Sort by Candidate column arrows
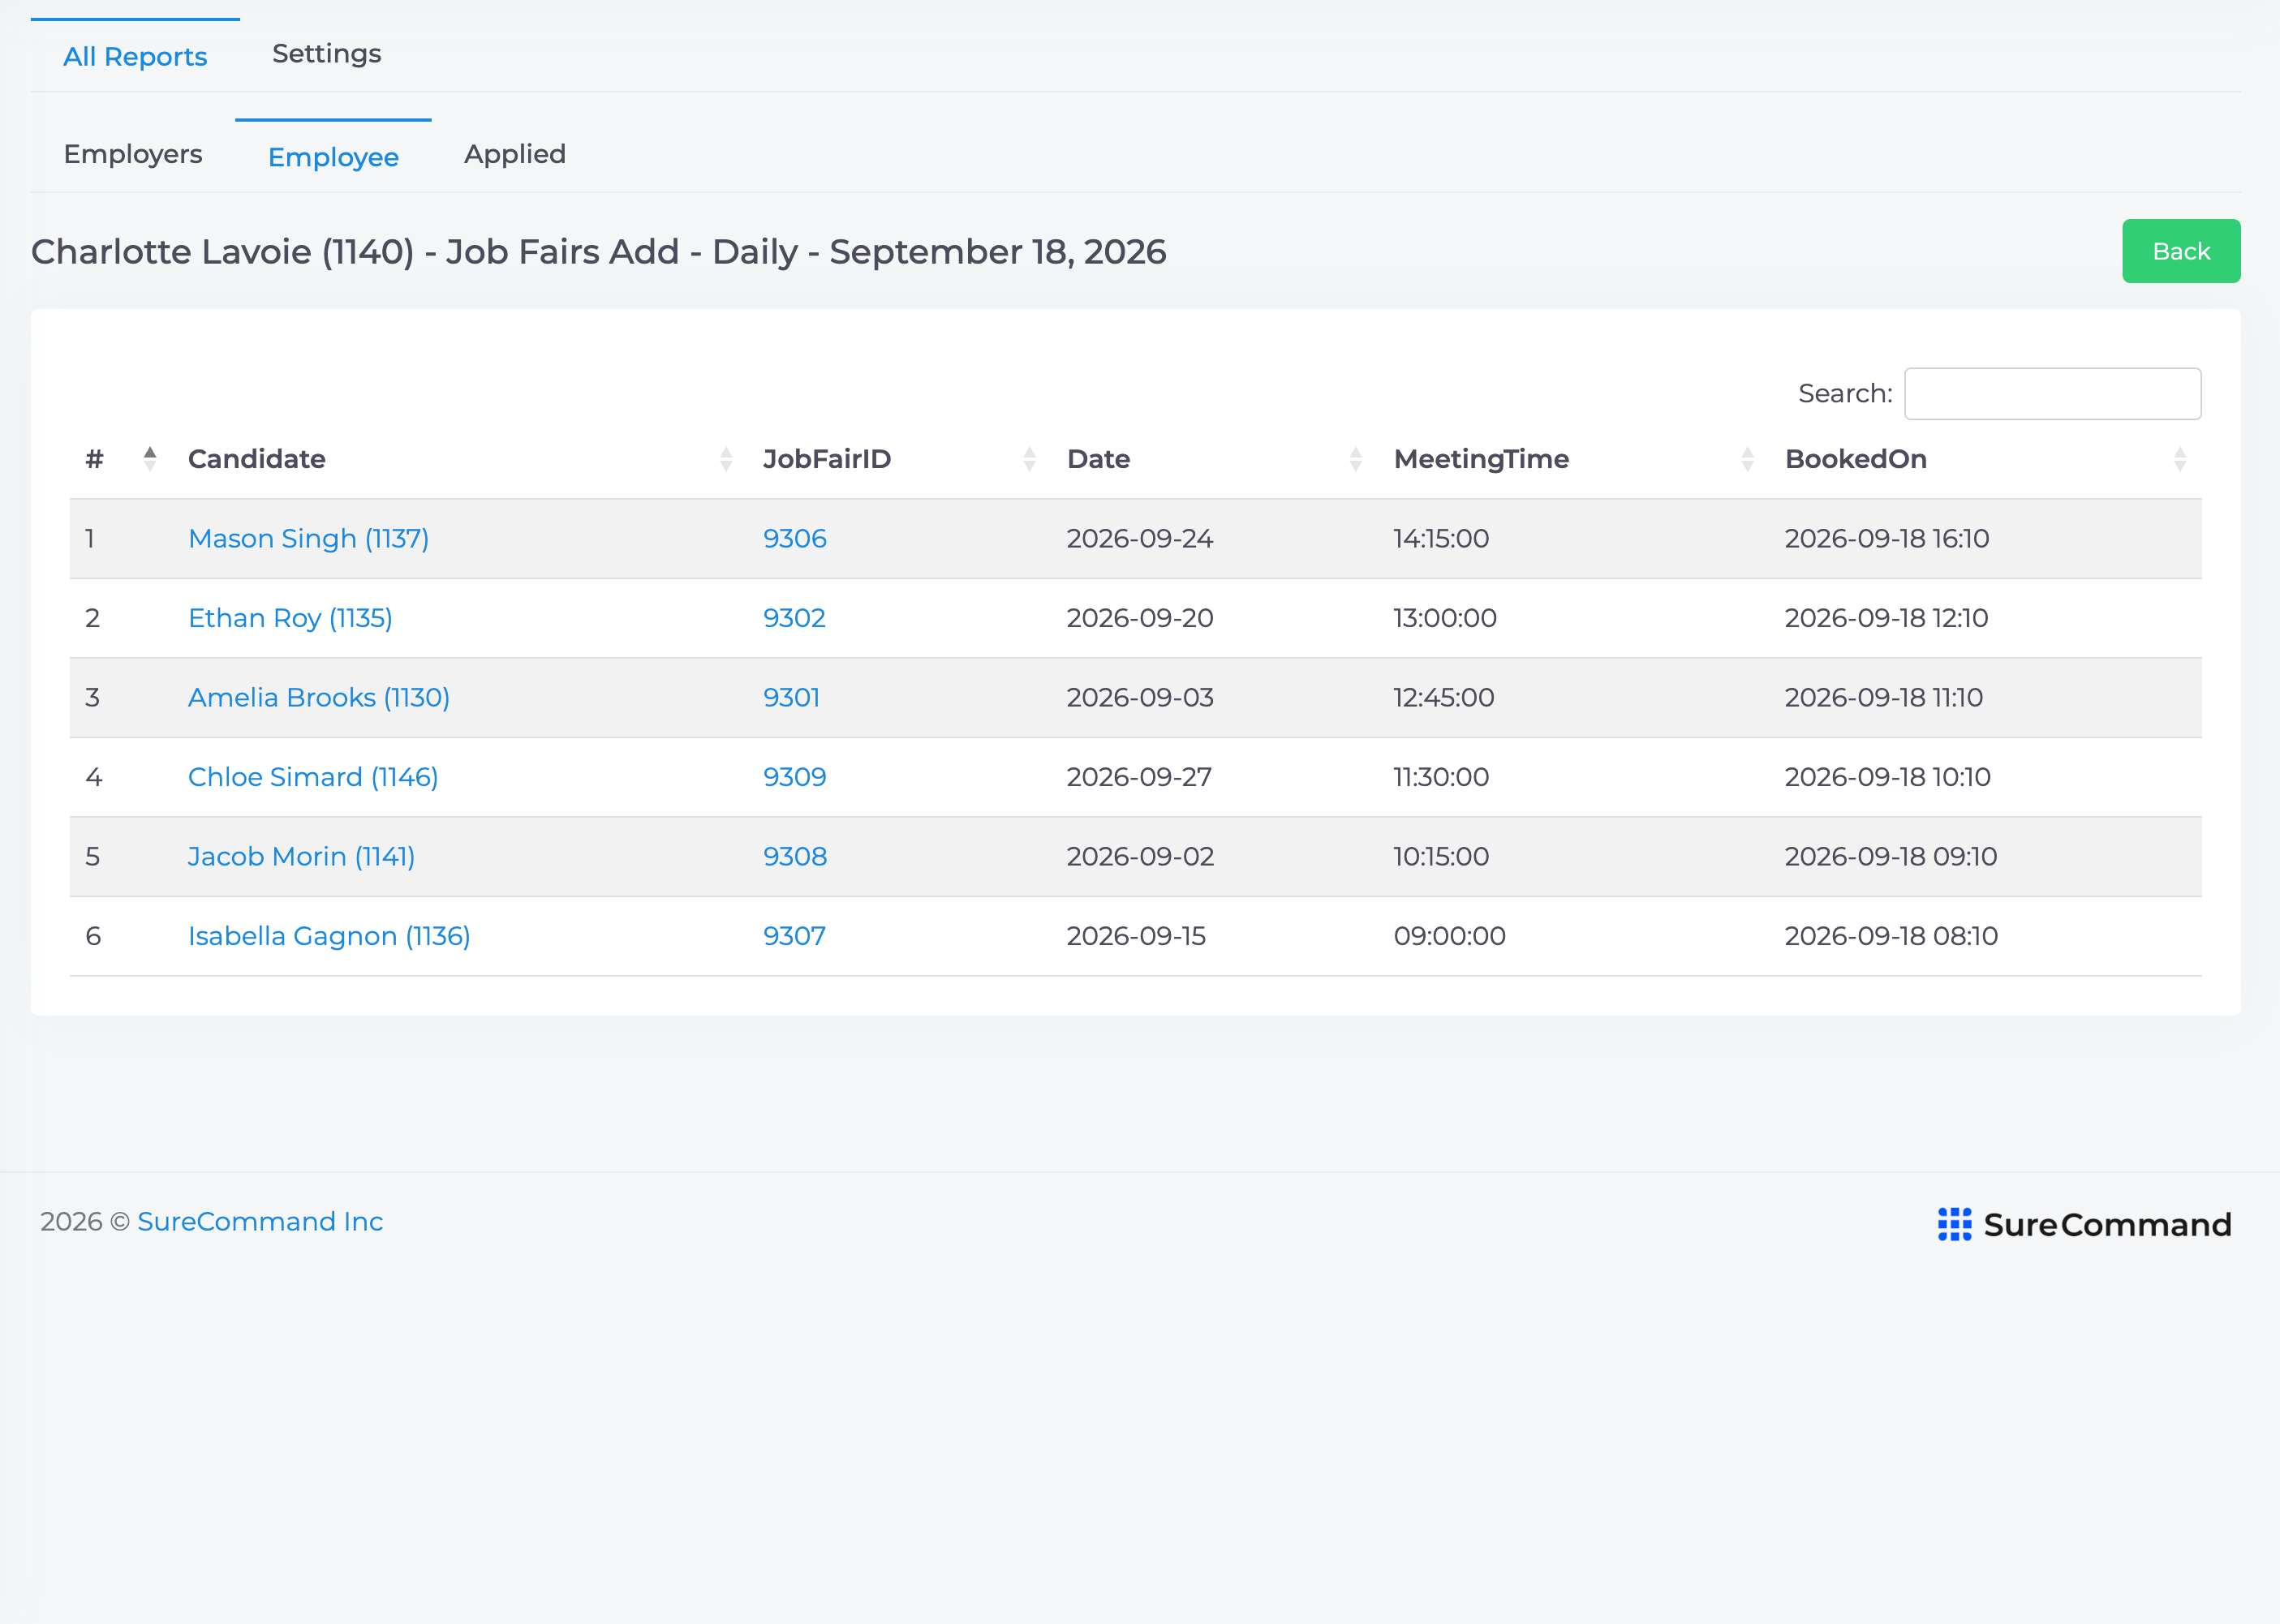This screenshot has height=1624, width=2280. [726, 459]
